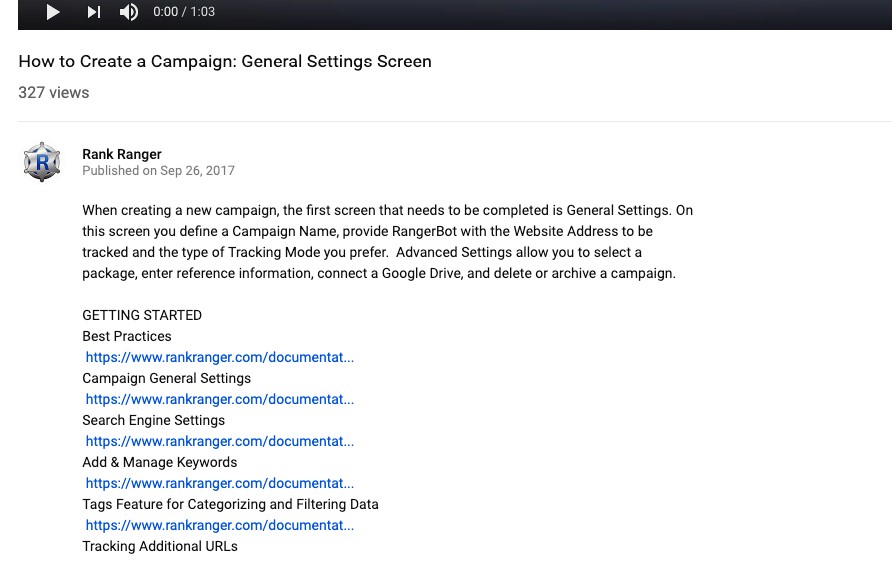This screenshot has height=561, width=892.
Task: Click the 0:00 / 1:03 time display
Action: (184, 12)
